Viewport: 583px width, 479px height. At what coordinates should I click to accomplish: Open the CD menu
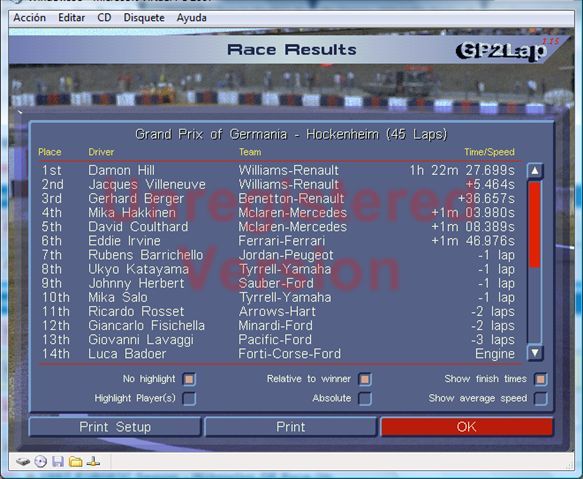(x=104, y=17)
